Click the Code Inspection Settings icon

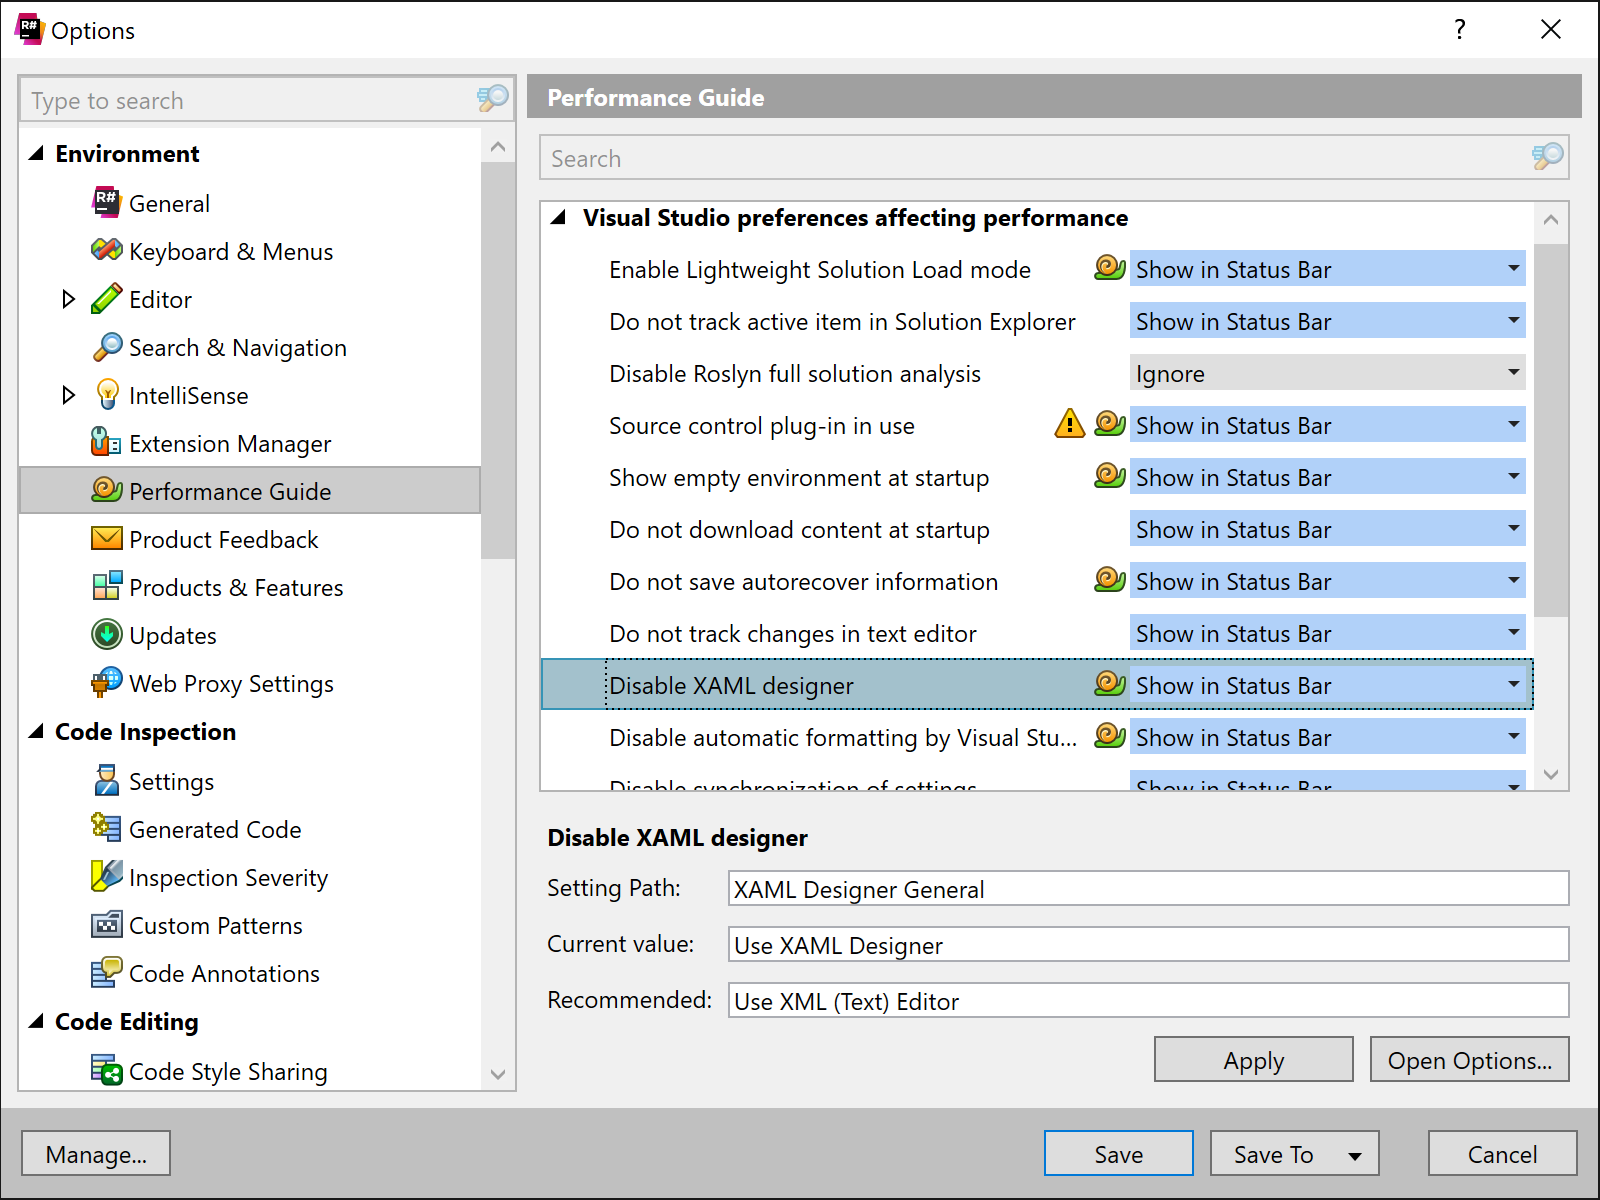(106, 780)
